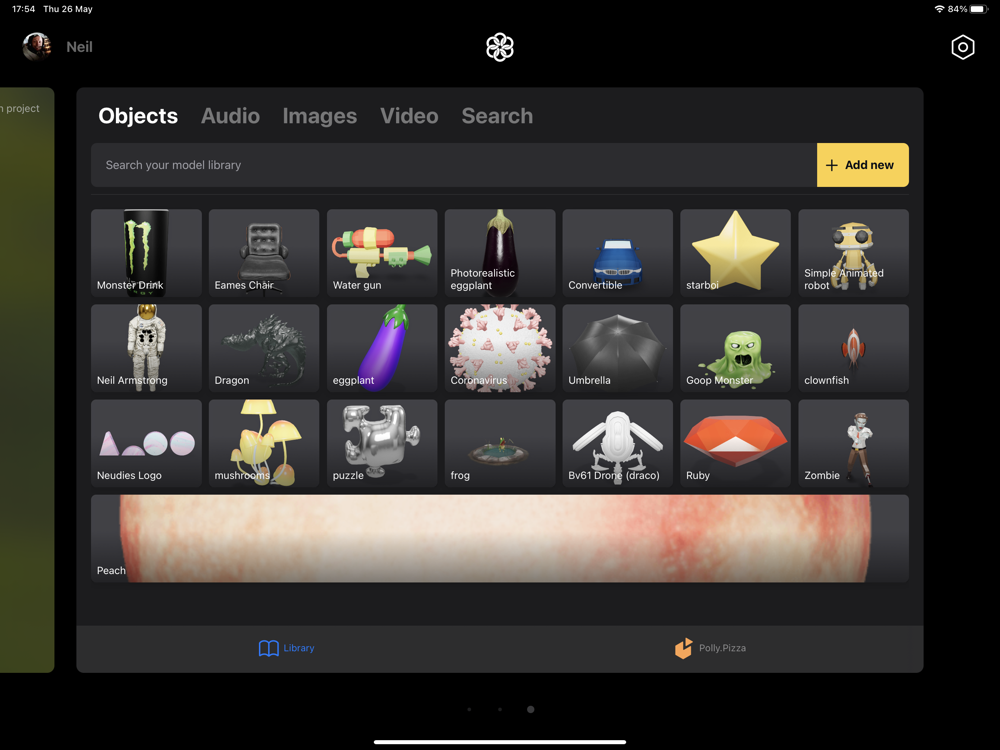This screenshot has height=750, width=1000.
Task: Tap the 17:54 clock in status bar
Action: [24, 9]
